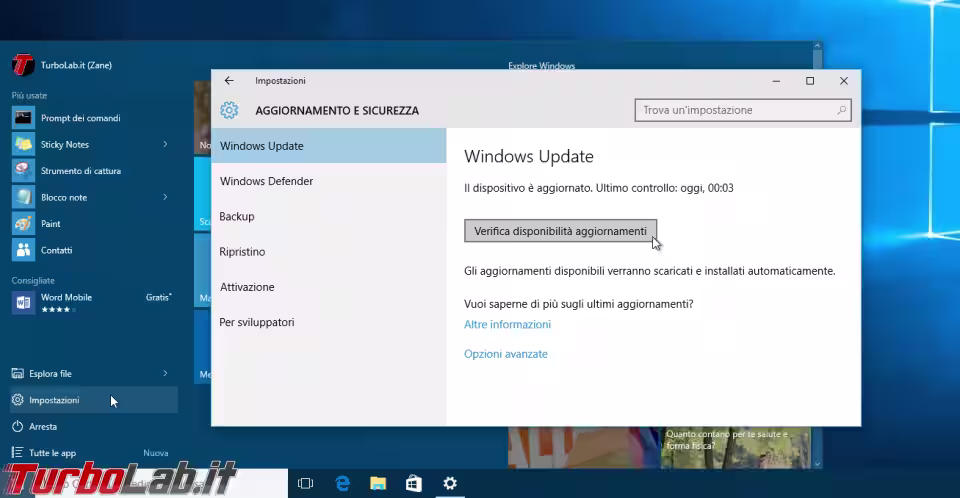Open the Altre informazioni link
The image size is (960, 498).
click(x=507, y=325)
